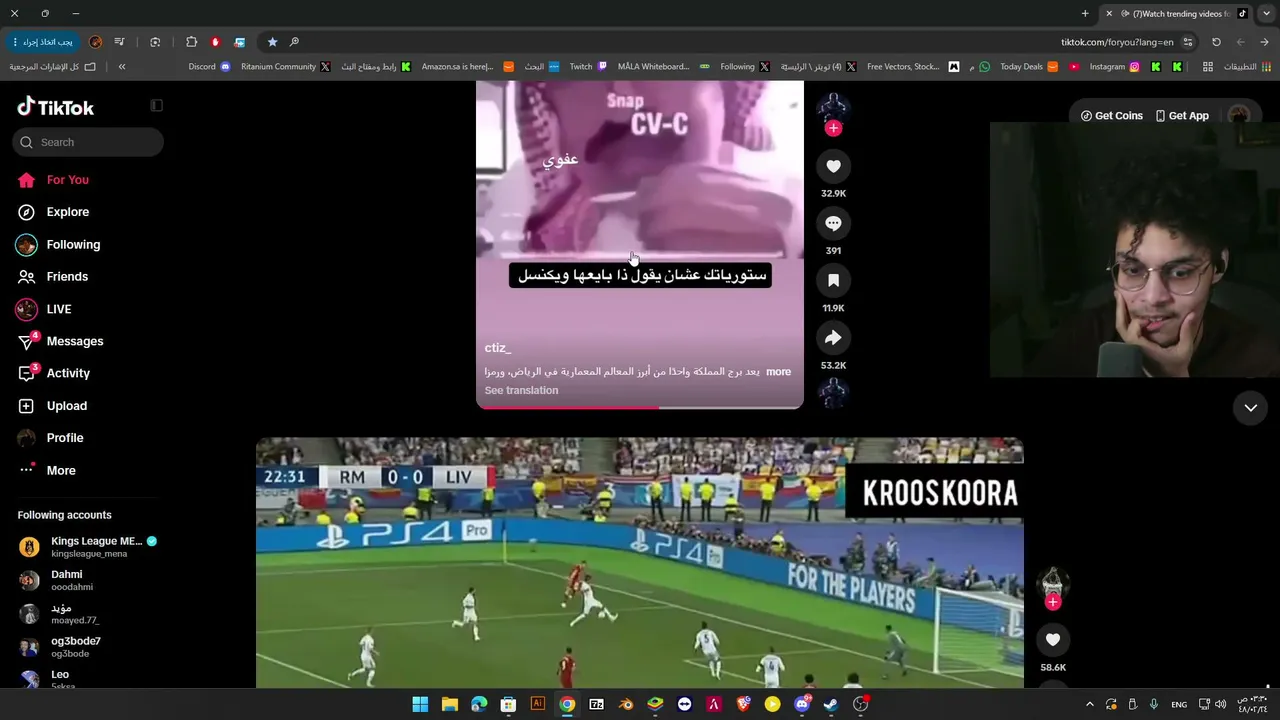
Task: Open Kings League ME followed account
Action: point(88,546)
